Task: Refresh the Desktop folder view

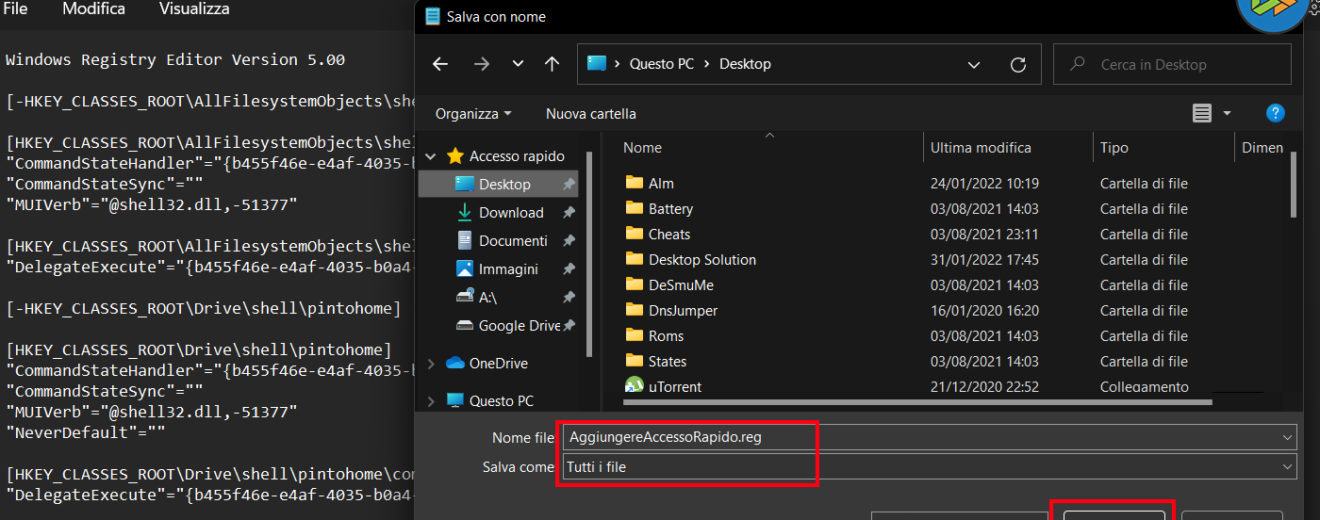Action: tap(1018, 64)
